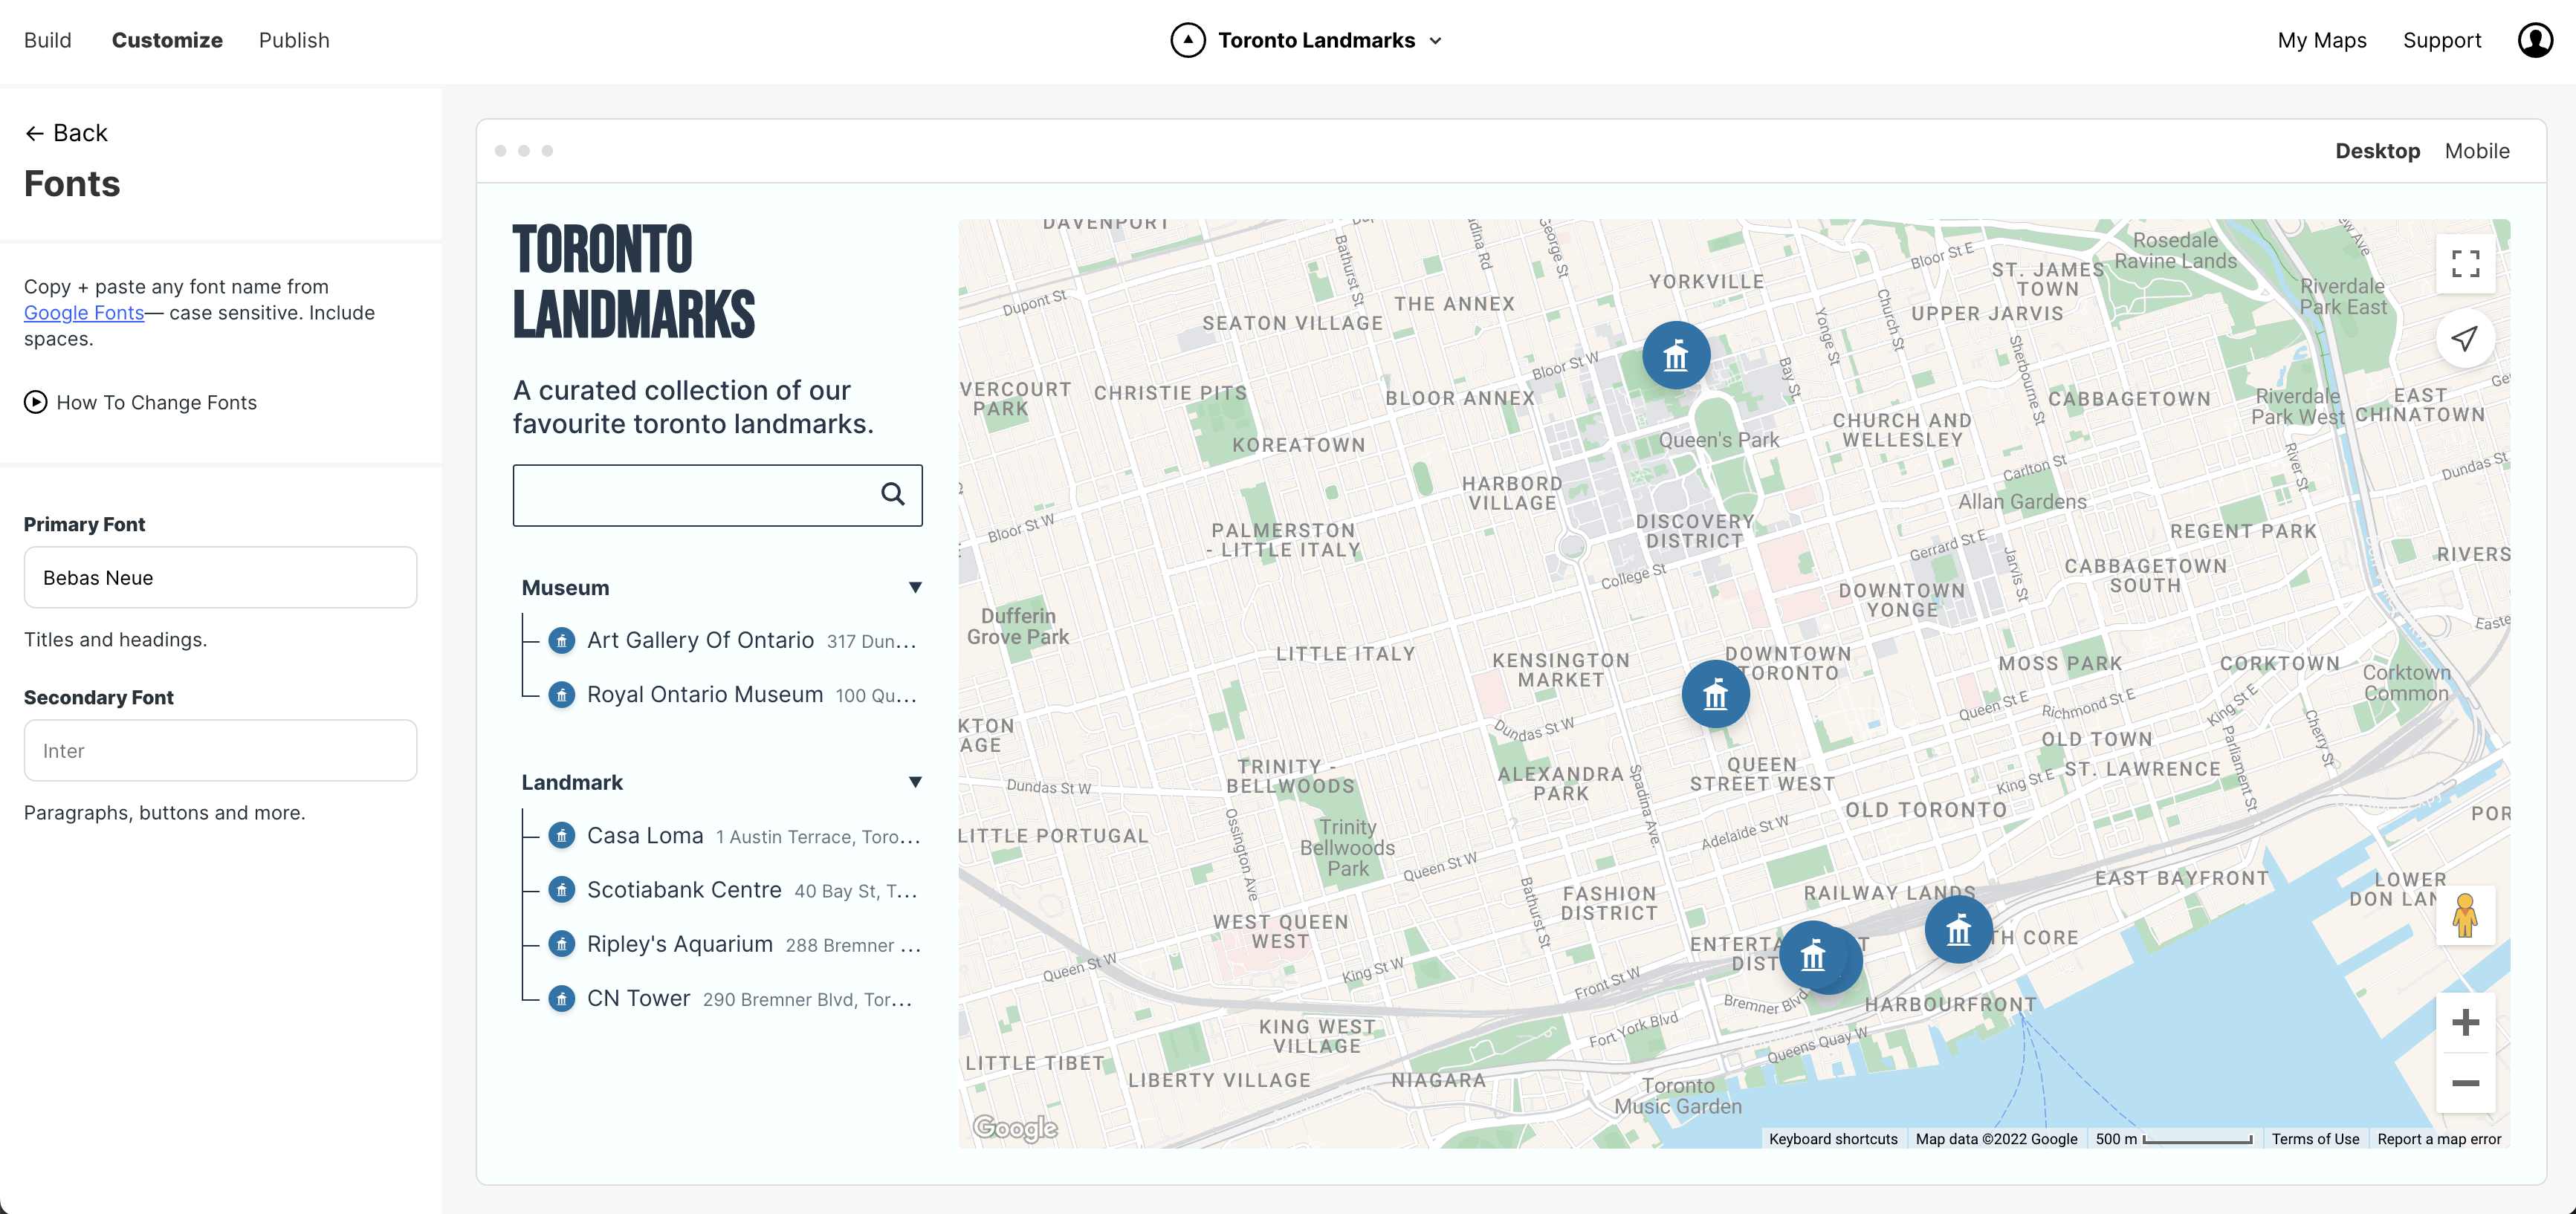The width and height of the screenshot is (2576, 1214).
Task: Click the museum icon beside Art Gallery Of Ontario
Action: (x=561, y=640)
